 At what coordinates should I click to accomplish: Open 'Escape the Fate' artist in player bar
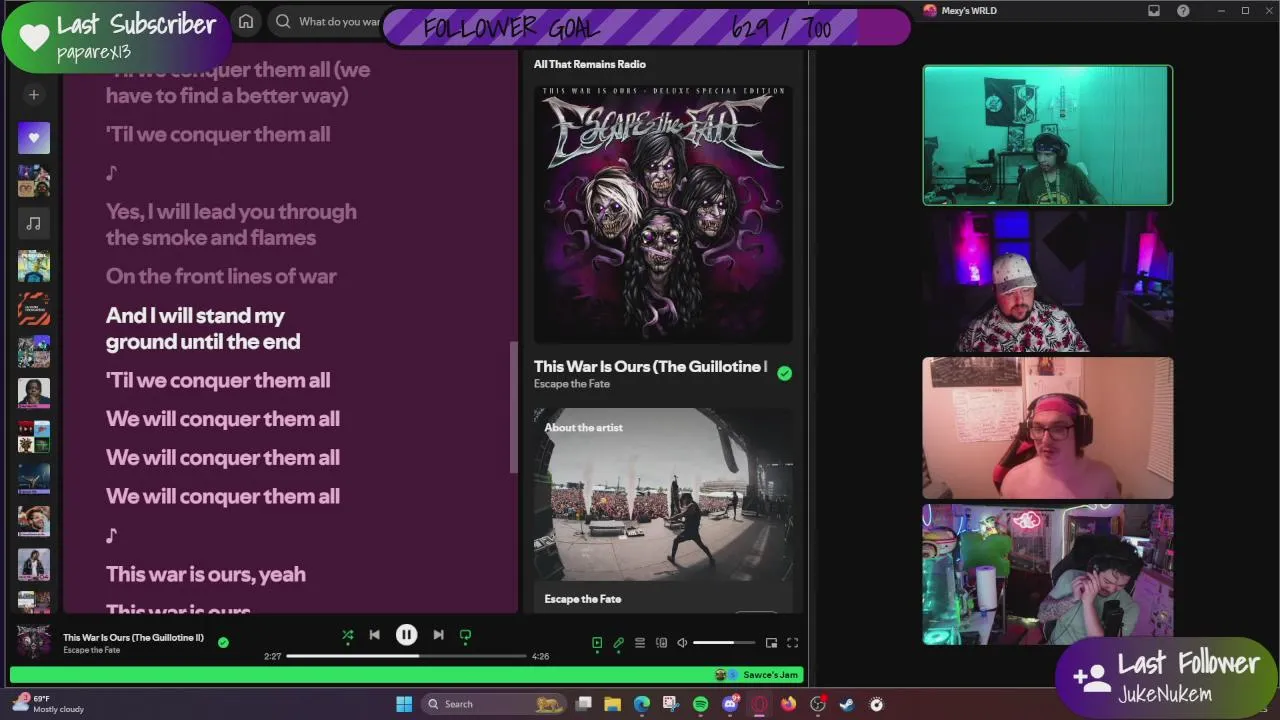[91, 650]
